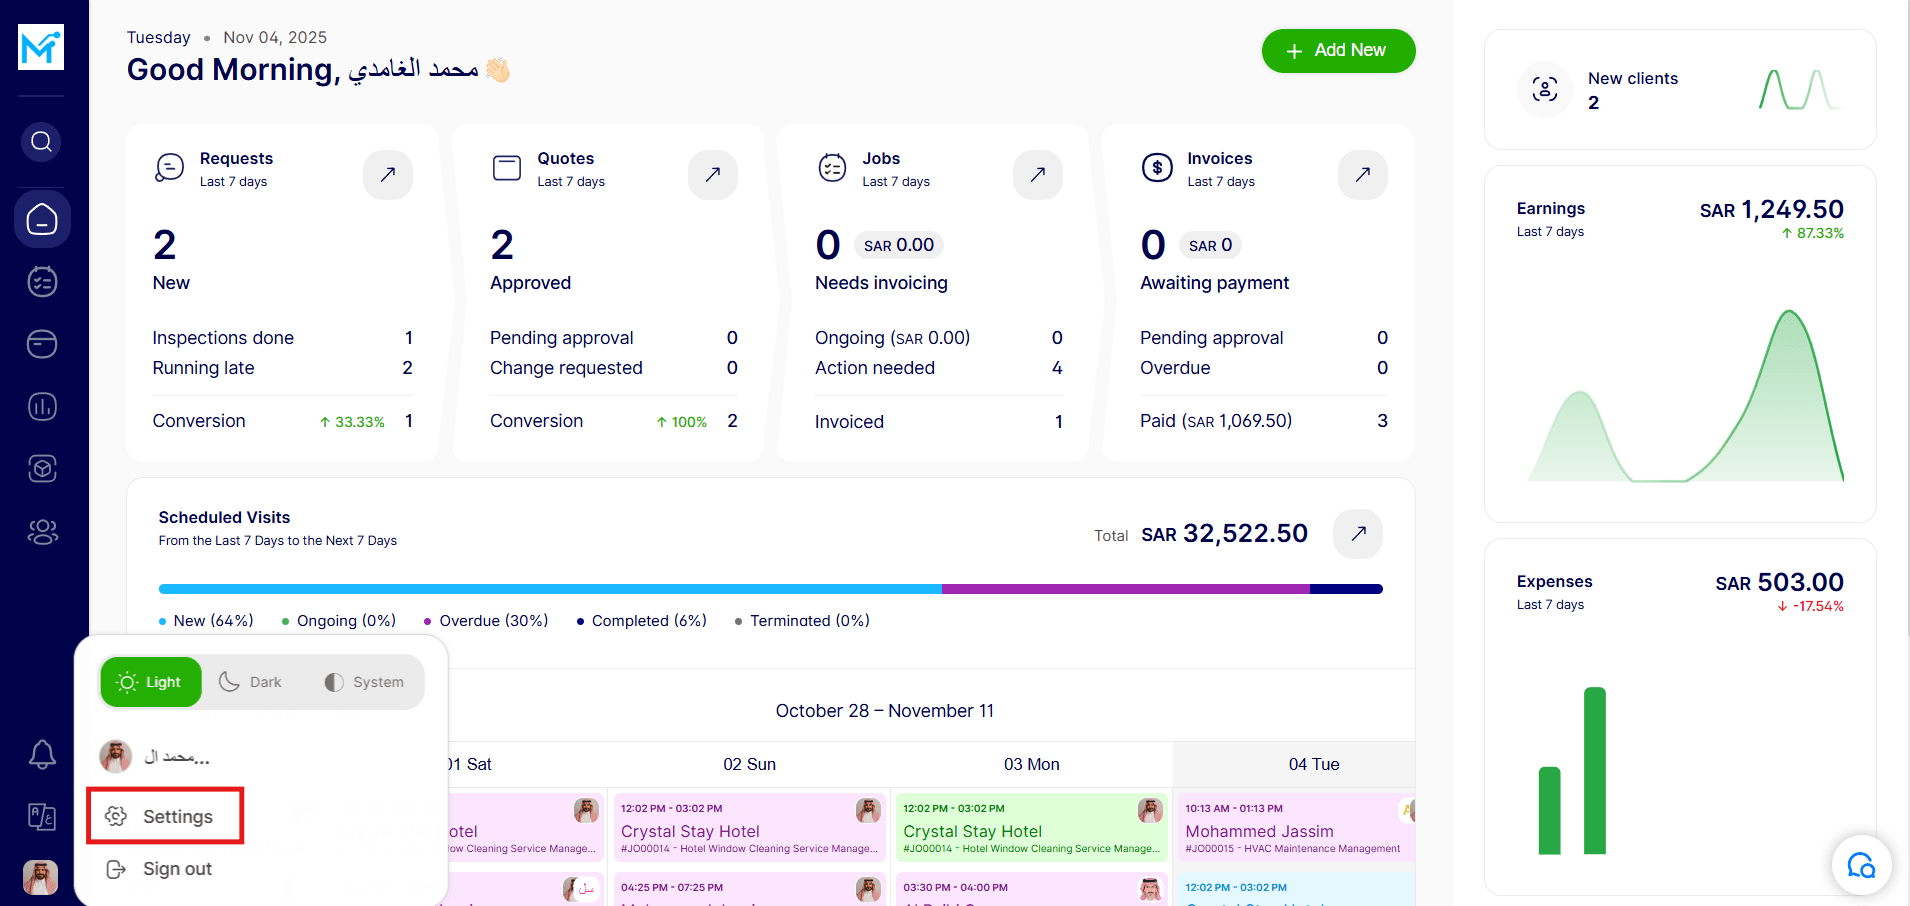Click the search icon in the sidebar
Viewport: 1910px width, 906px height.
pyautogui.click(x=41, y=142)
